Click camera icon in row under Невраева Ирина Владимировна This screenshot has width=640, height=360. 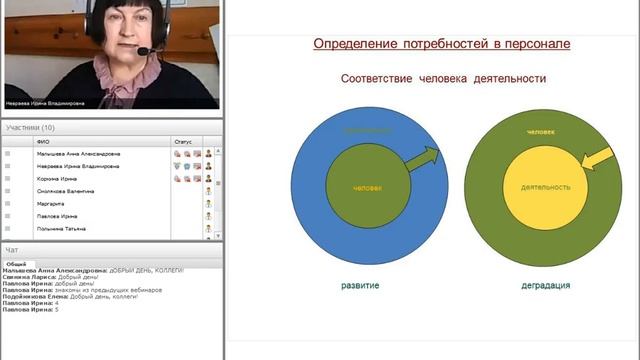coord(187,179)
